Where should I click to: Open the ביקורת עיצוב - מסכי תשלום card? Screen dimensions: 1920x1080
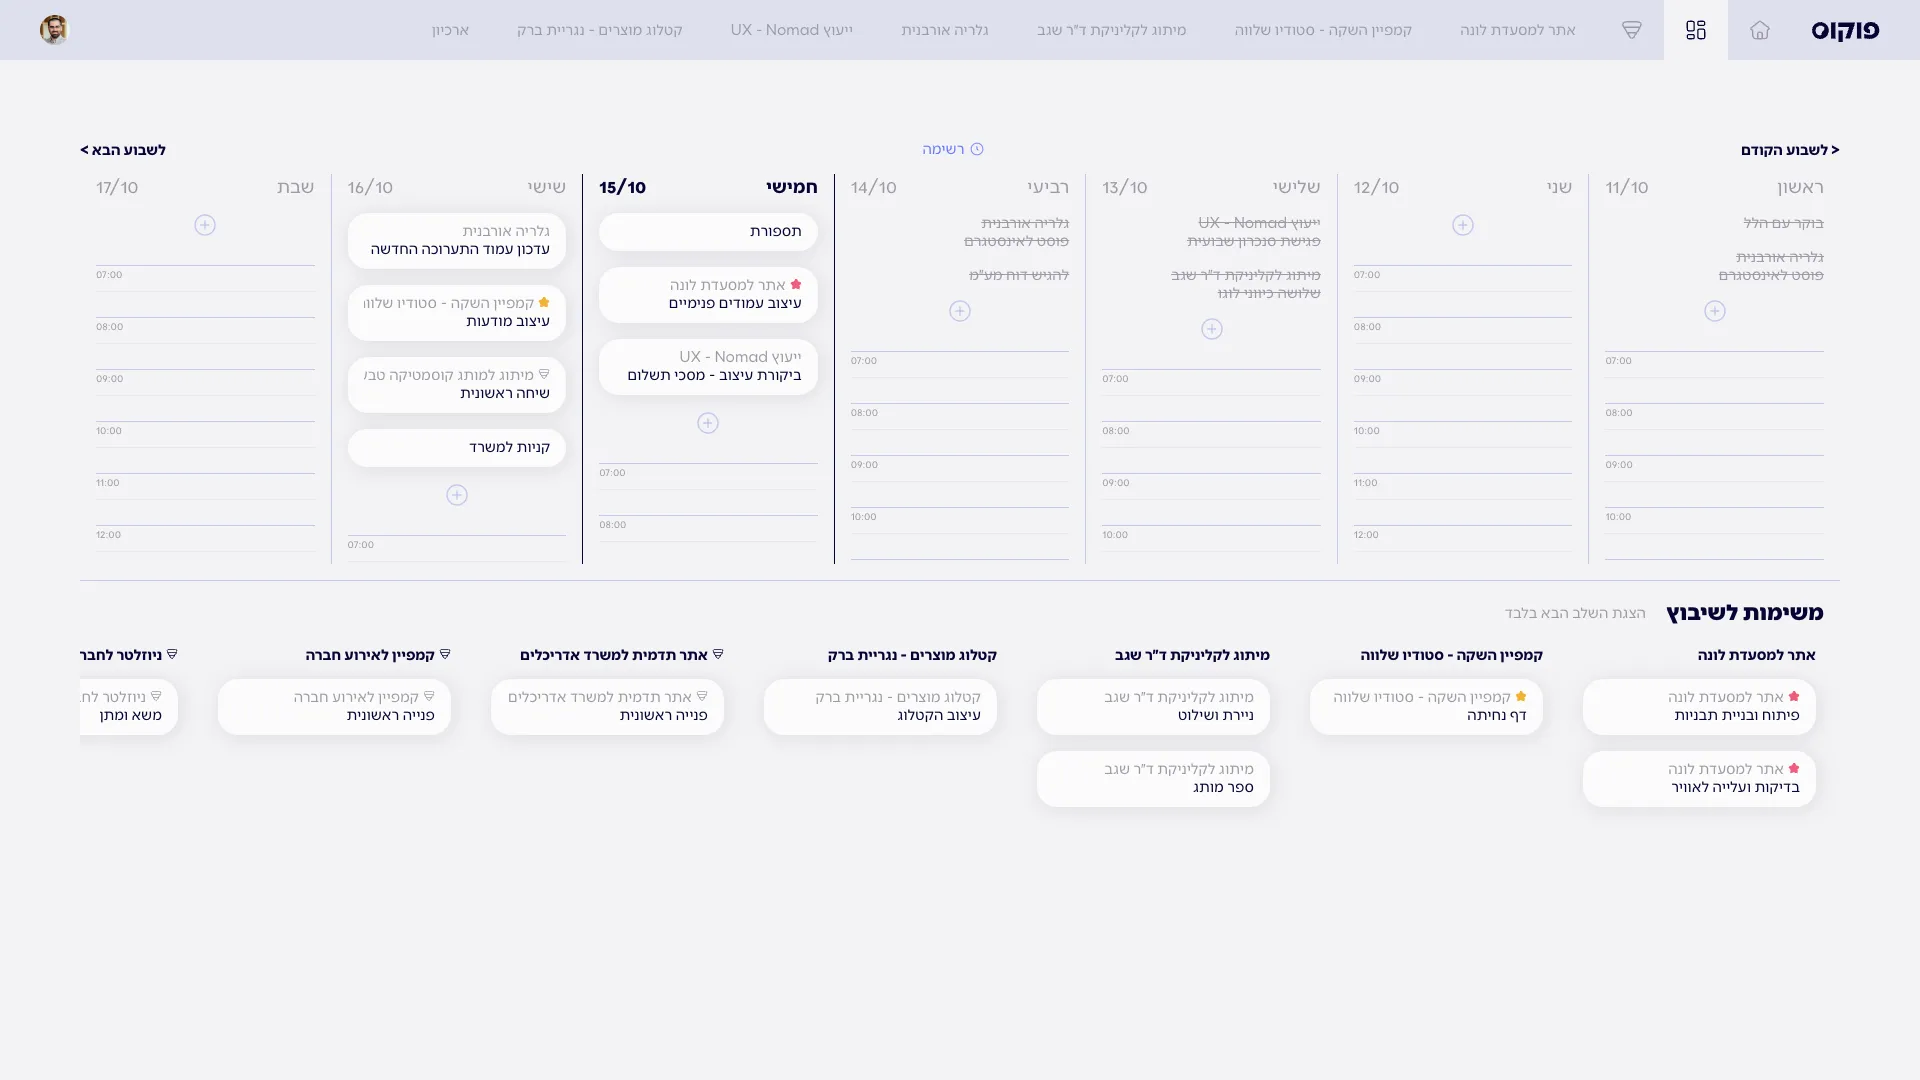coord(708,367)
